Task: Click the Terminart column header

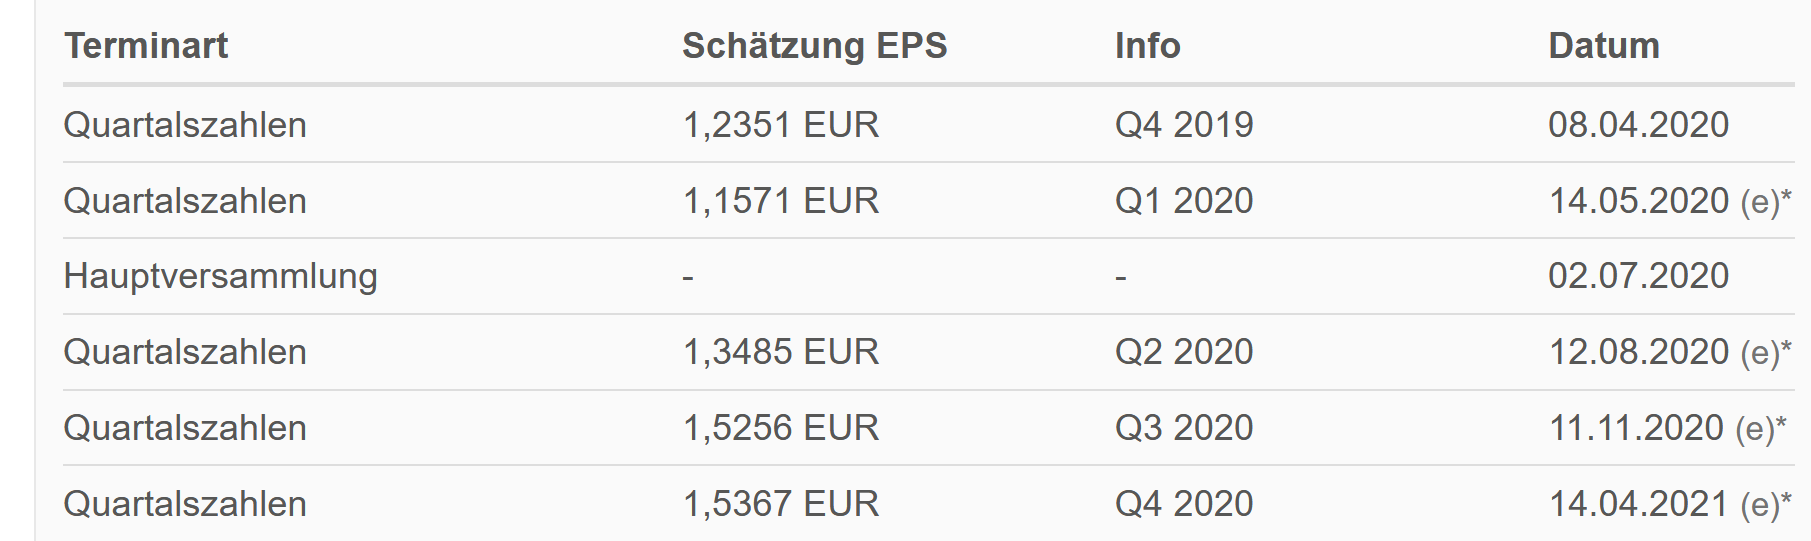Action: tap(146, 46)
